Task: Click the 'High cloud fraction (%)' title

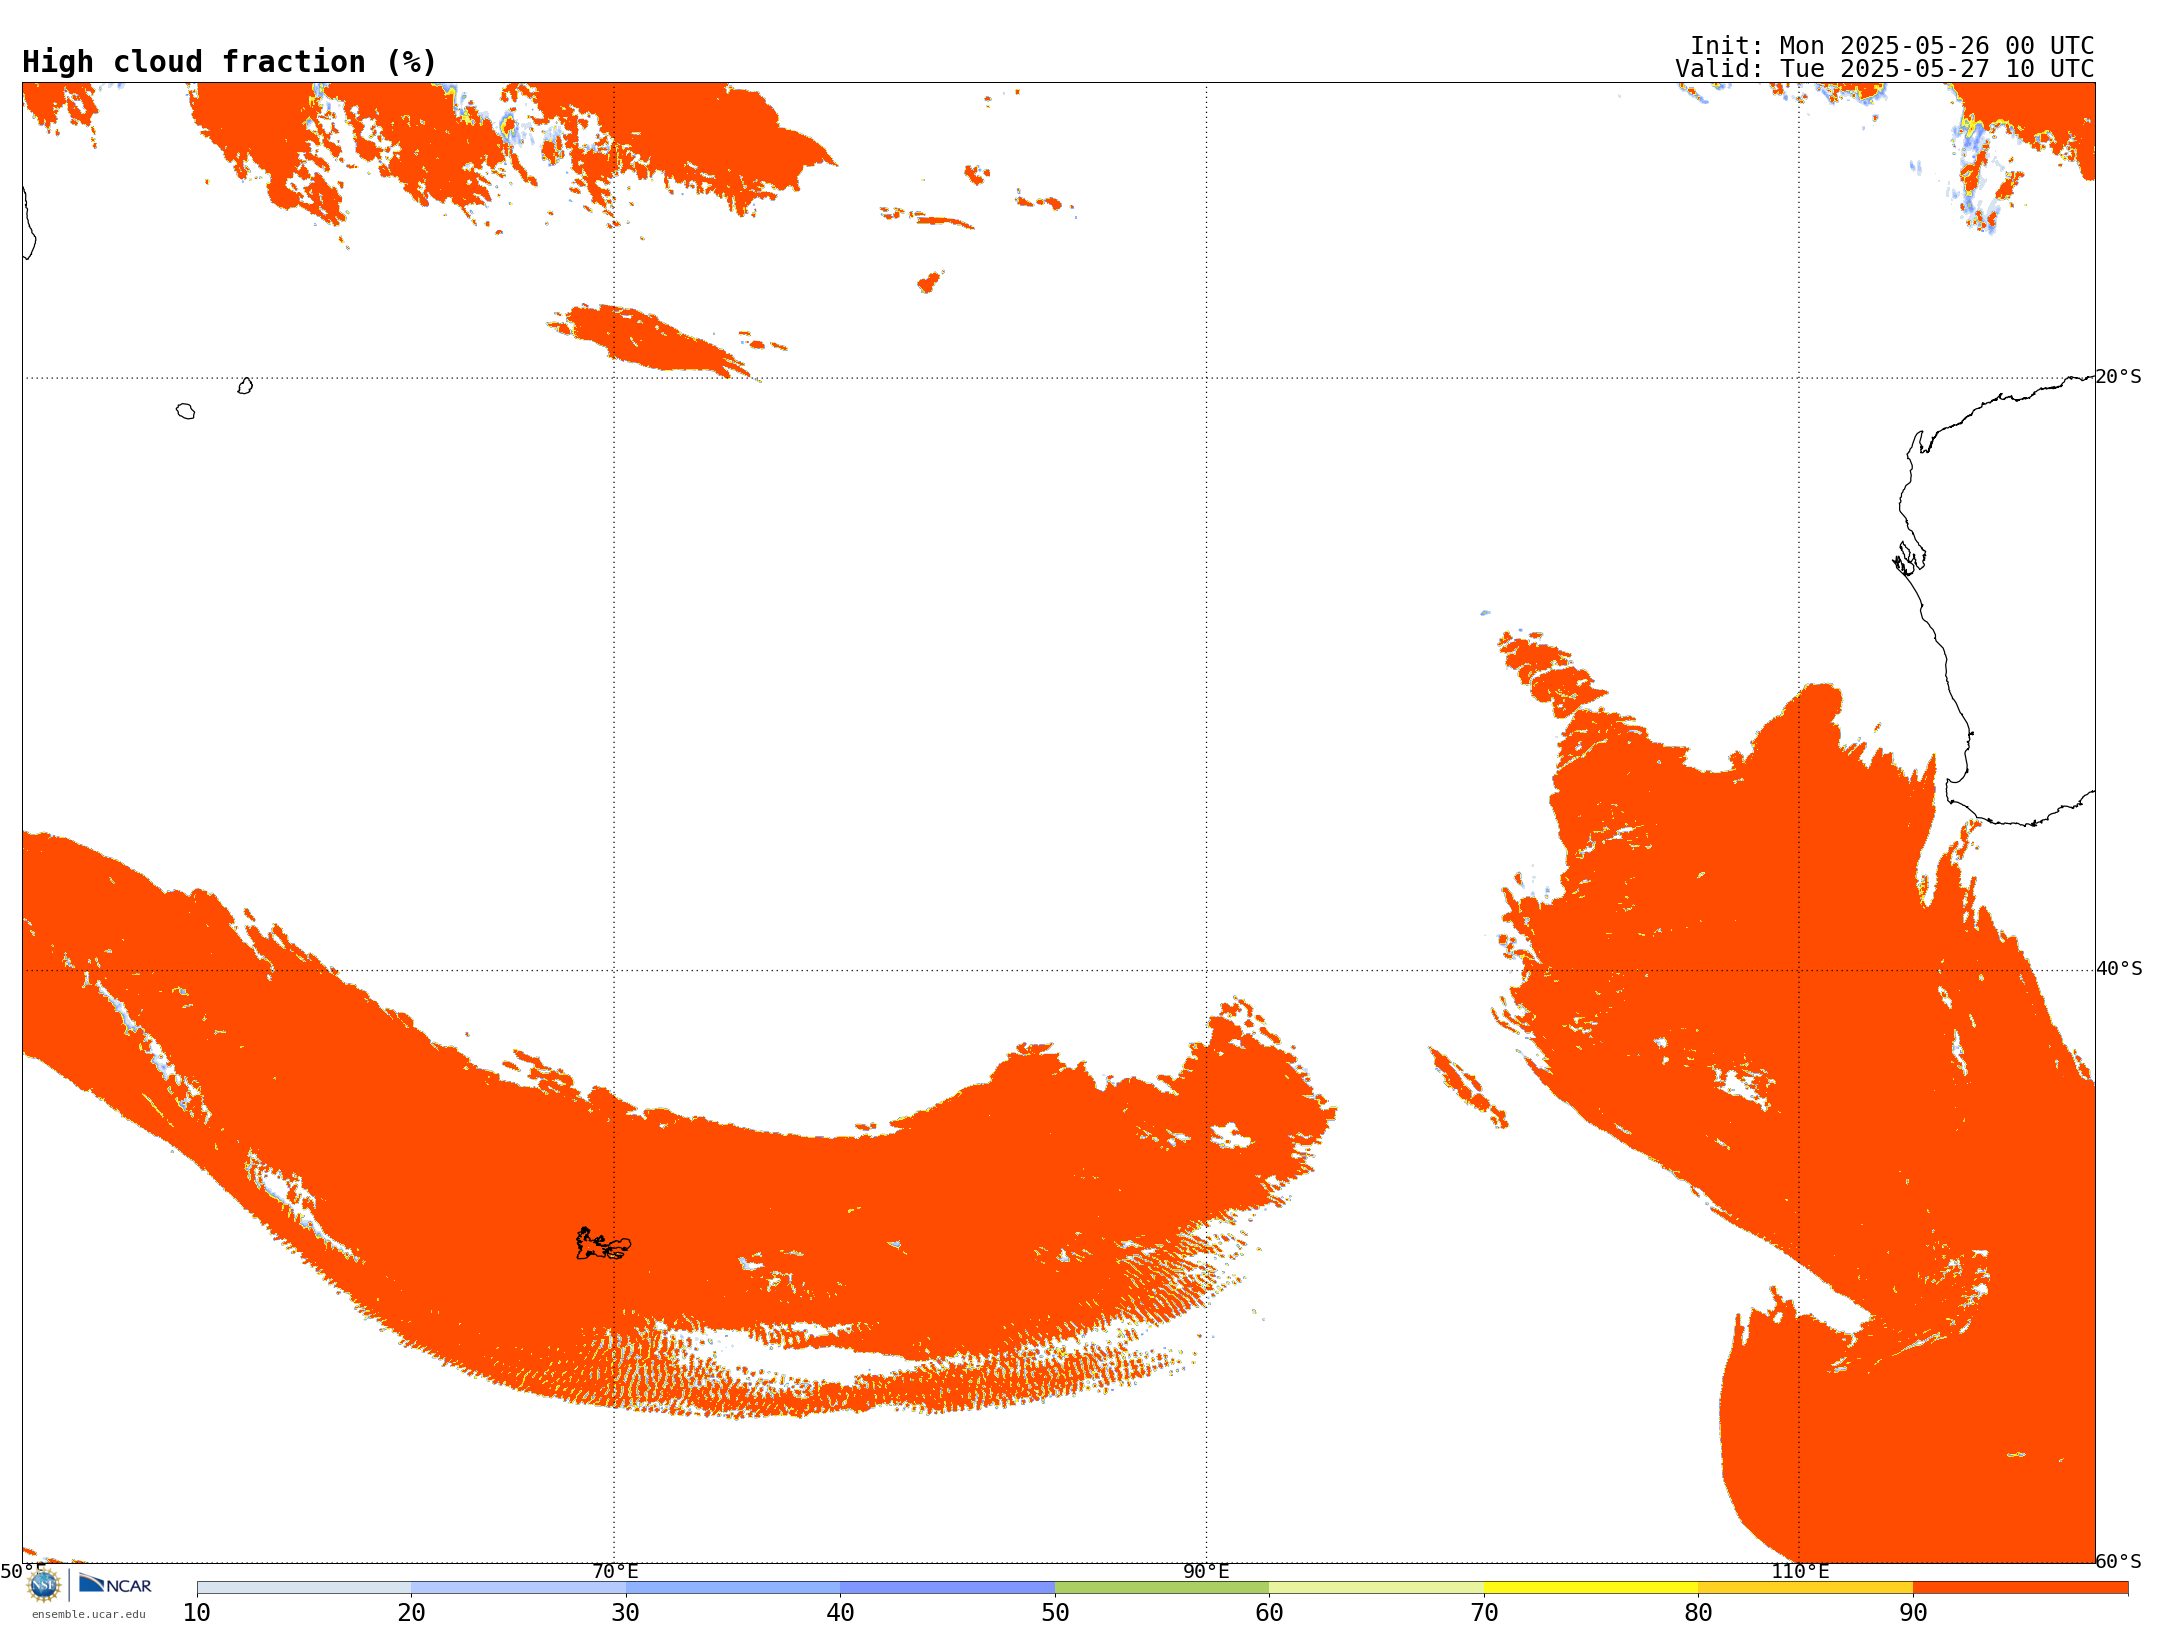Action: 230,62
